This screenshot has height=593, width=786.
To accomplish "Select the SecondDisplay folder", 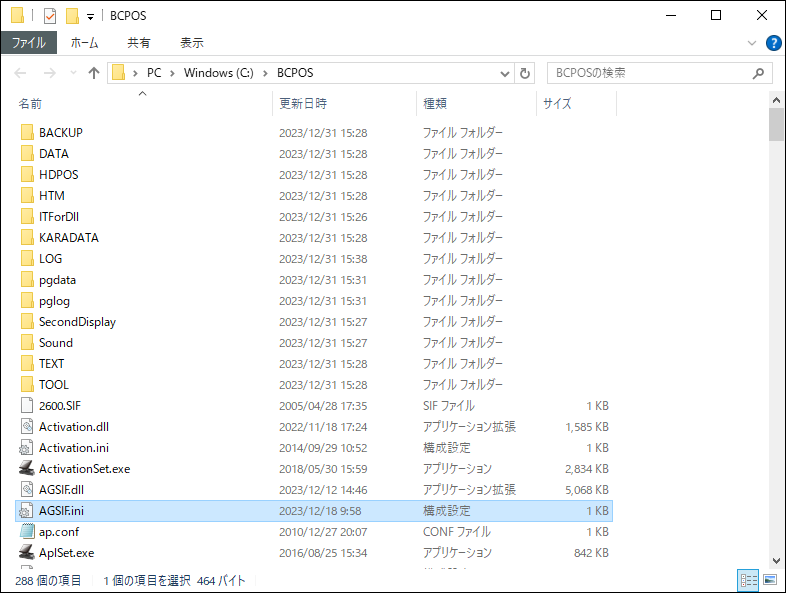I will point(77,321).
